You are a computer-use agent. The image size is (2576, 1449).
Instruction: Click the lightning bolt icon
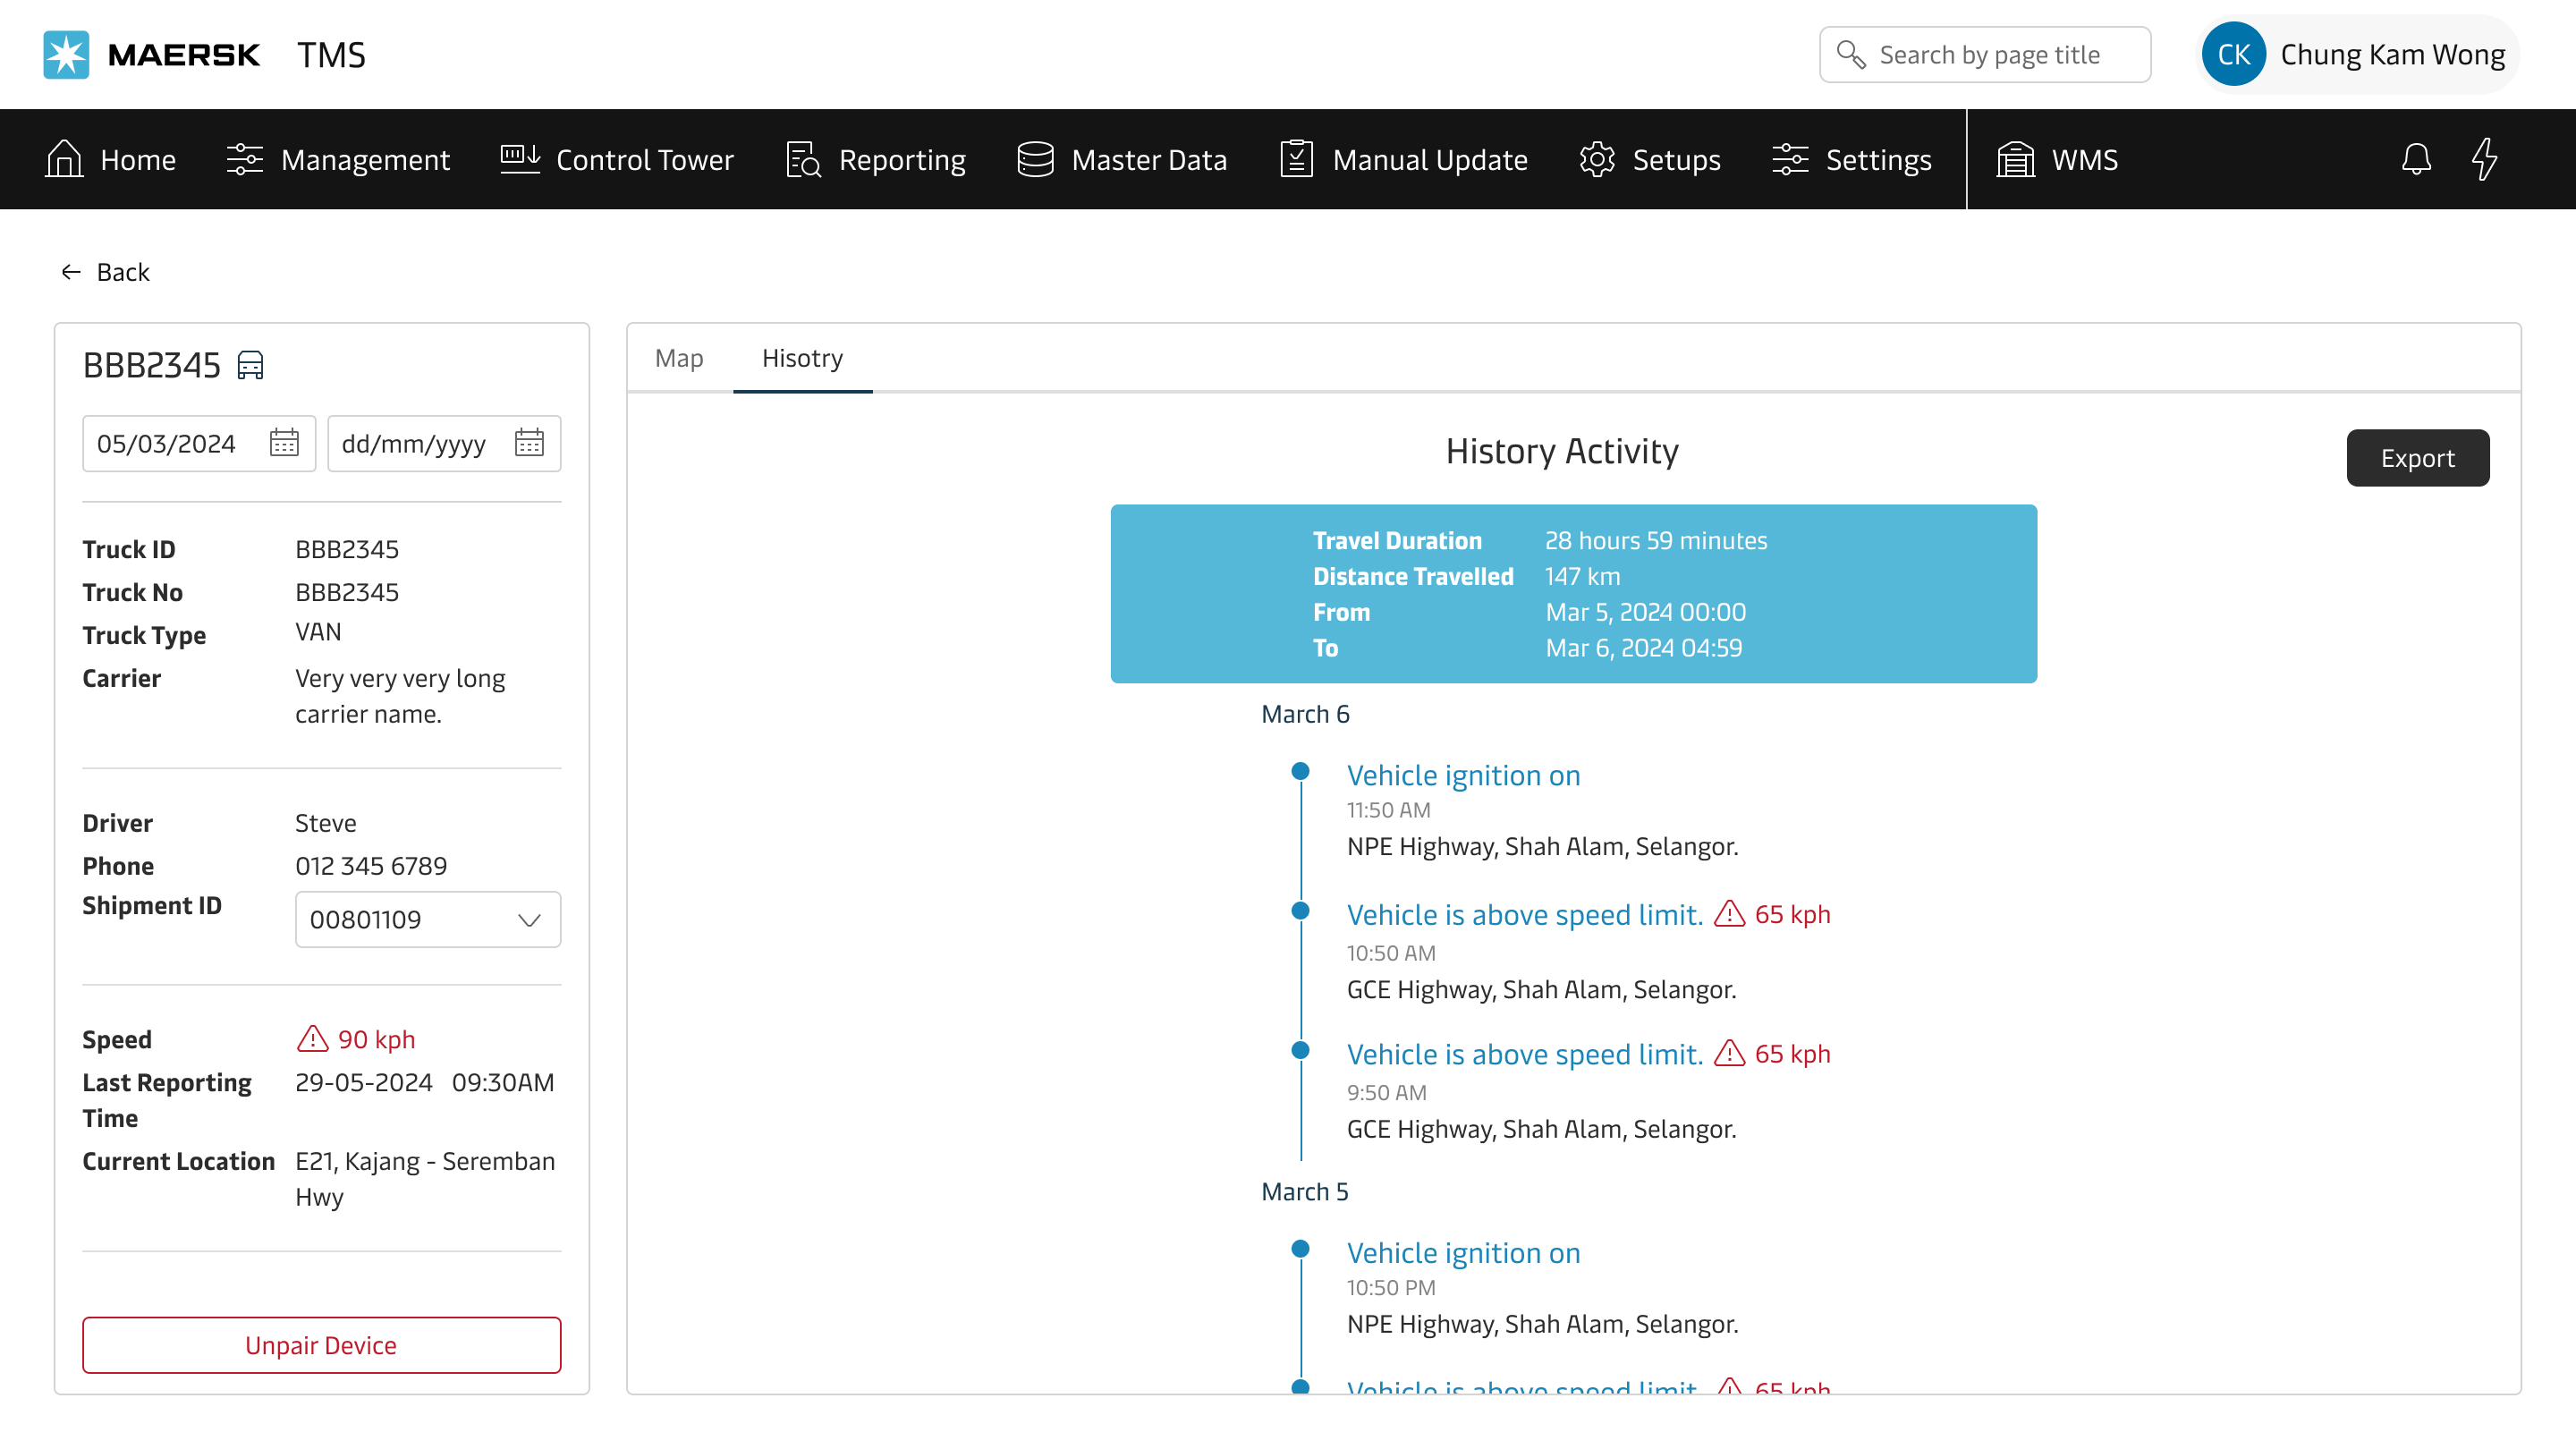pyautogui.click(x=2484, y=159)
